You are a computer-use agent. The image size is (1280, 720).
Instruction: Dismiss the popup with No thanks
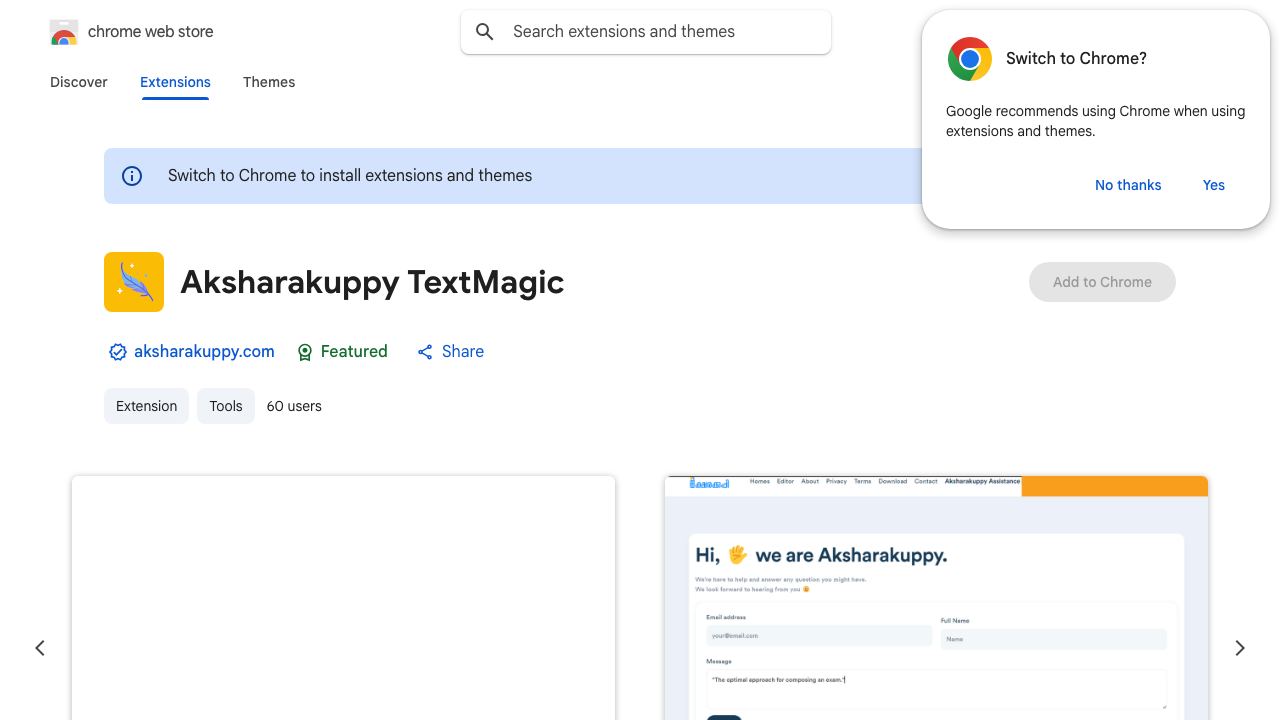1128,185
